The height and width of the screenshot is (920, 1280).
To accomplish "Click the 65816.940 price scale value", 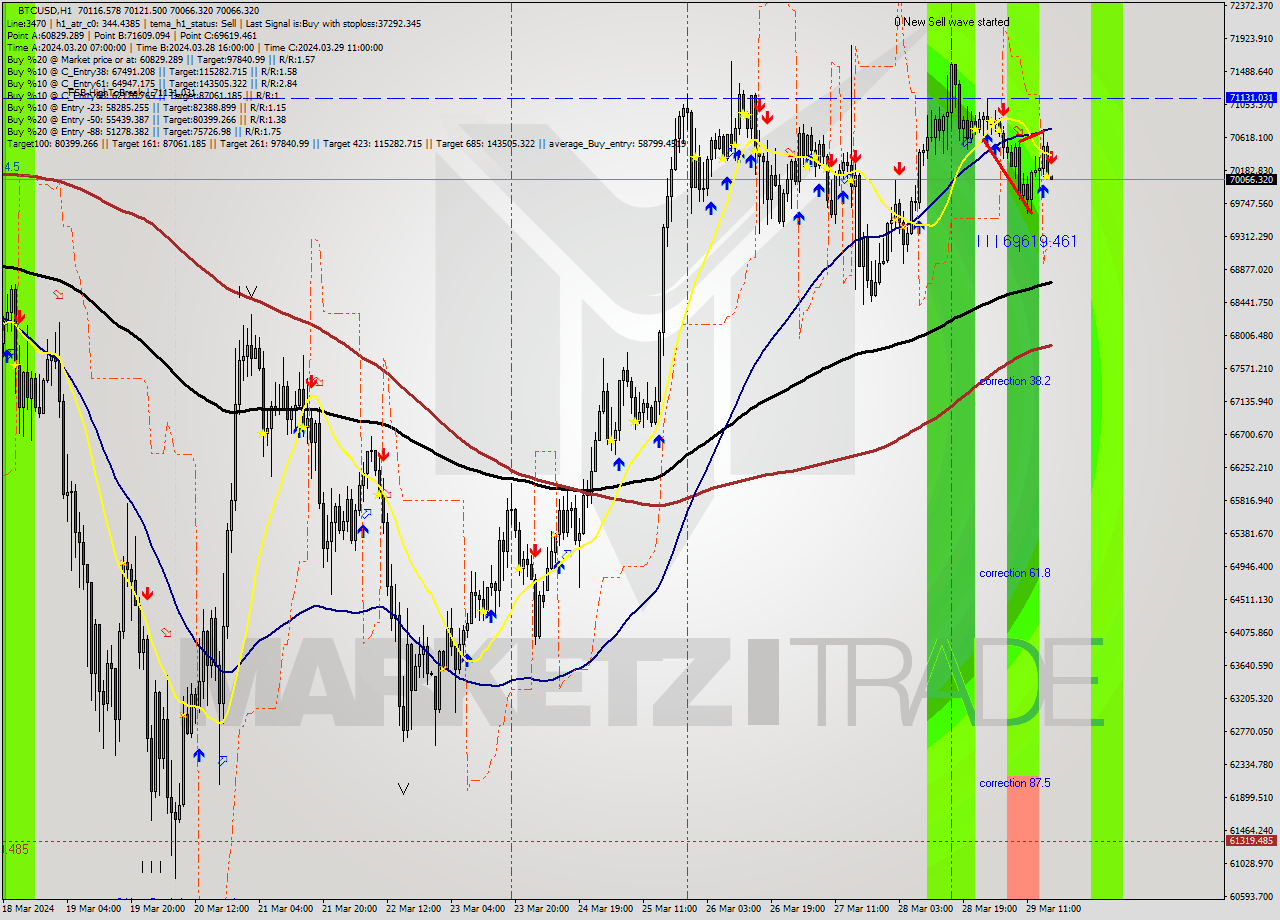I will [x=1250, y=501].
